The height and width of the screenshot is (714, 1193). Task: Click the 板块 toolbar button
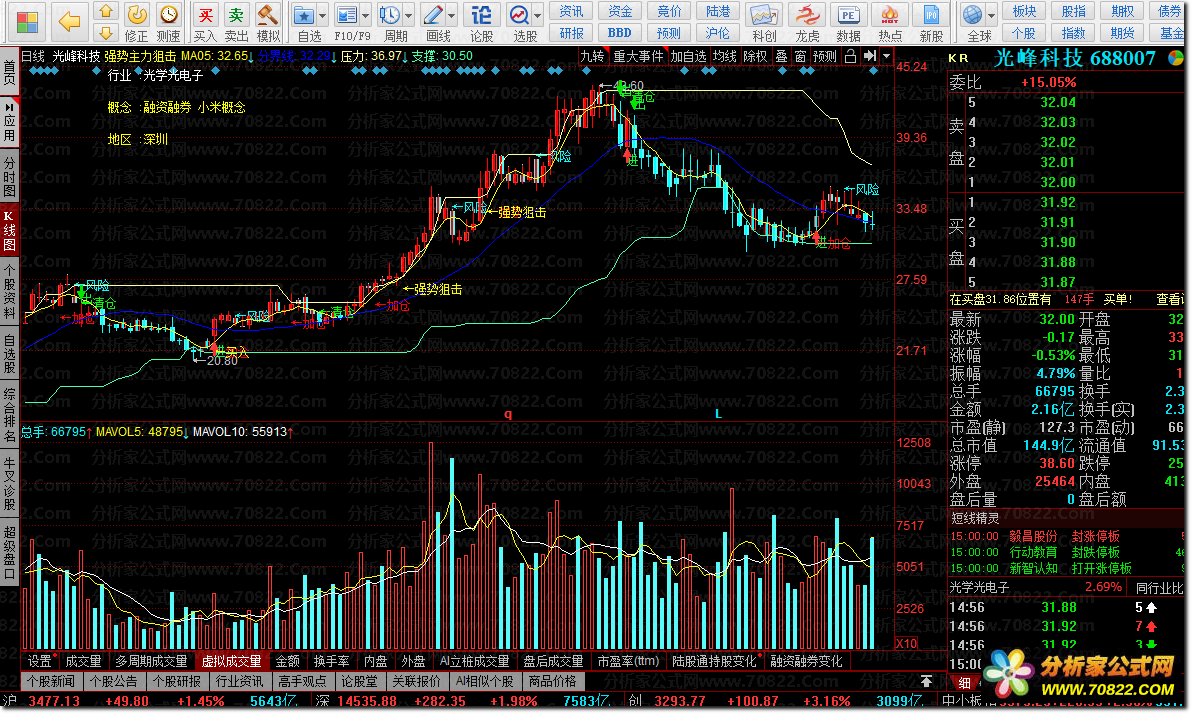(x=1024, y=11)
